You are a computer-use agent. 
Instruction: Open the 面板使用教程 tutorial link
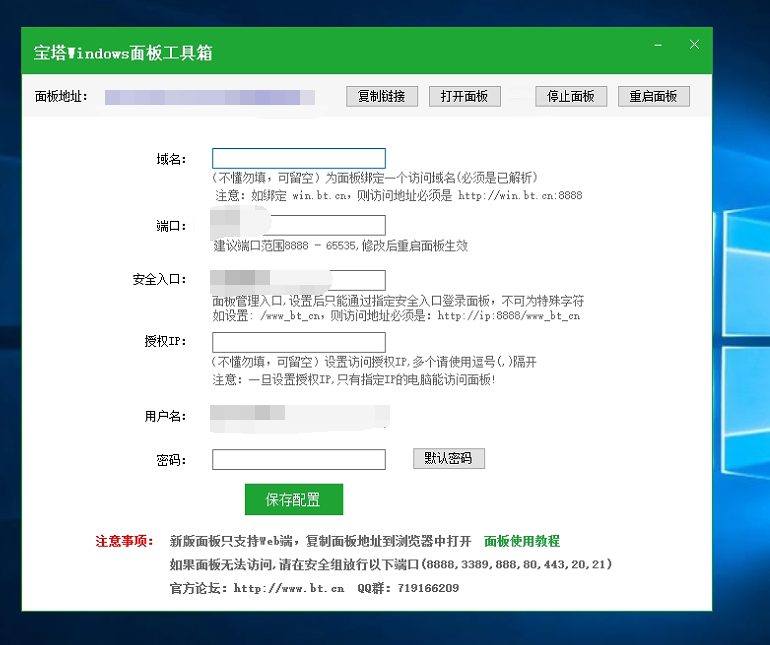(x=522, y=541)
